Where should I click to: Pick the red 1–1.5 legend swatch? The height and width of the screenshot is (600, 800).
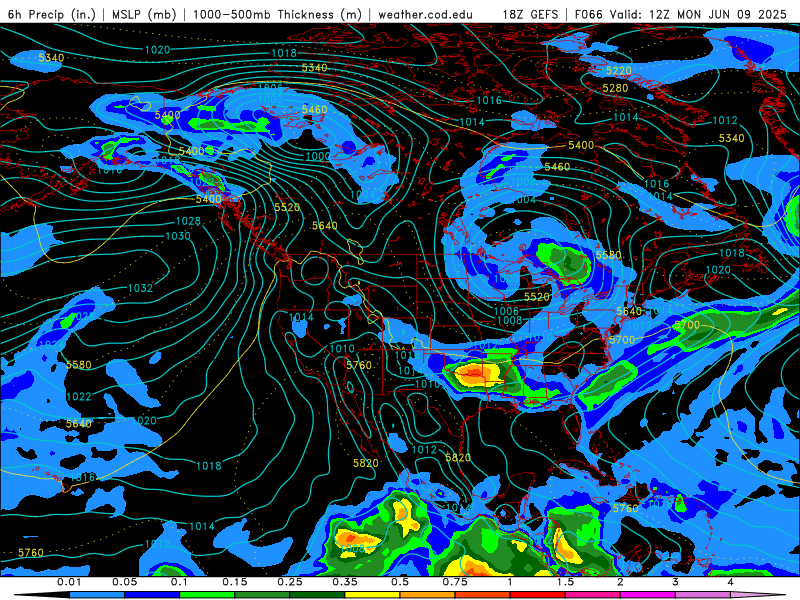point(538,595)
